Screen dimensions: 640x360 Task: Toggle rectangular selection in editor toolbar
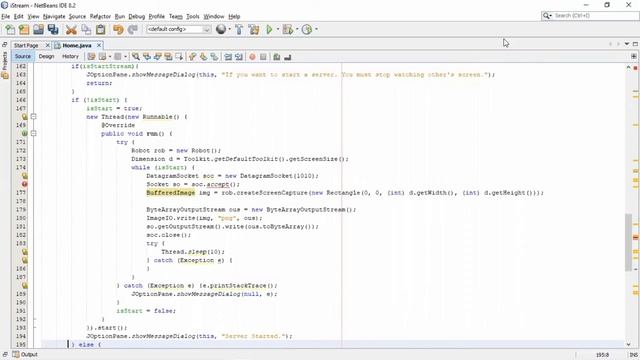pyautogui.click(x=179, y=57)
